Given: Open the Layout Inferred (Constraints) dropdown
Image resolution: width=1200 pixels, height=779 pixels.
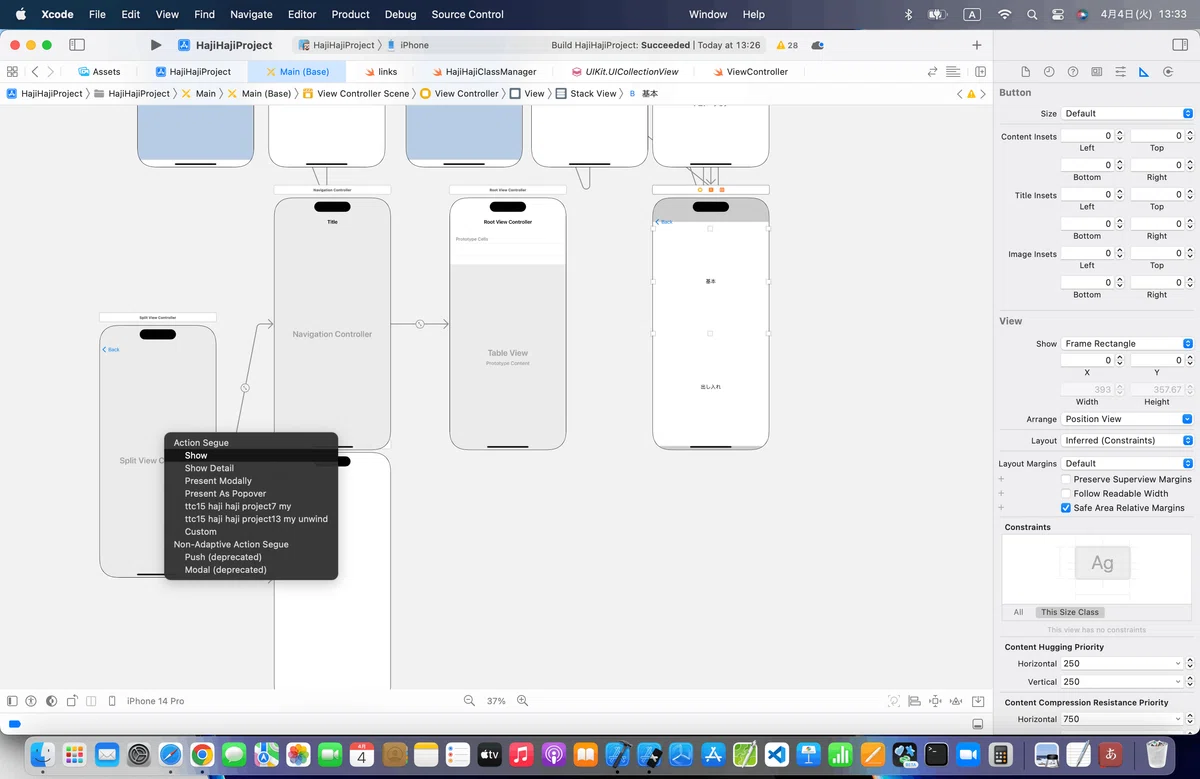Looking at the screenshot, I should [x=1127, y=440].
